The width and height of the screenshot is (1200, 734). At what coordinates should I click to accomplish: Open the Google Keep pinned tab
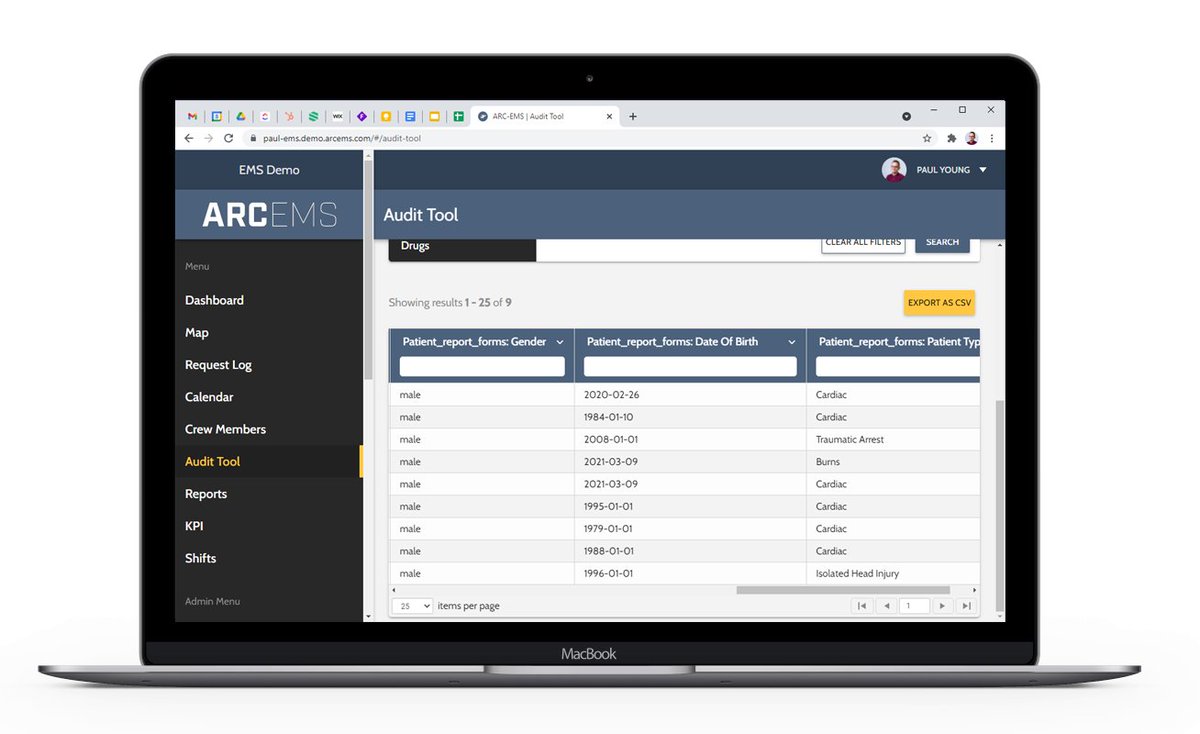click(x=386, y=116)
